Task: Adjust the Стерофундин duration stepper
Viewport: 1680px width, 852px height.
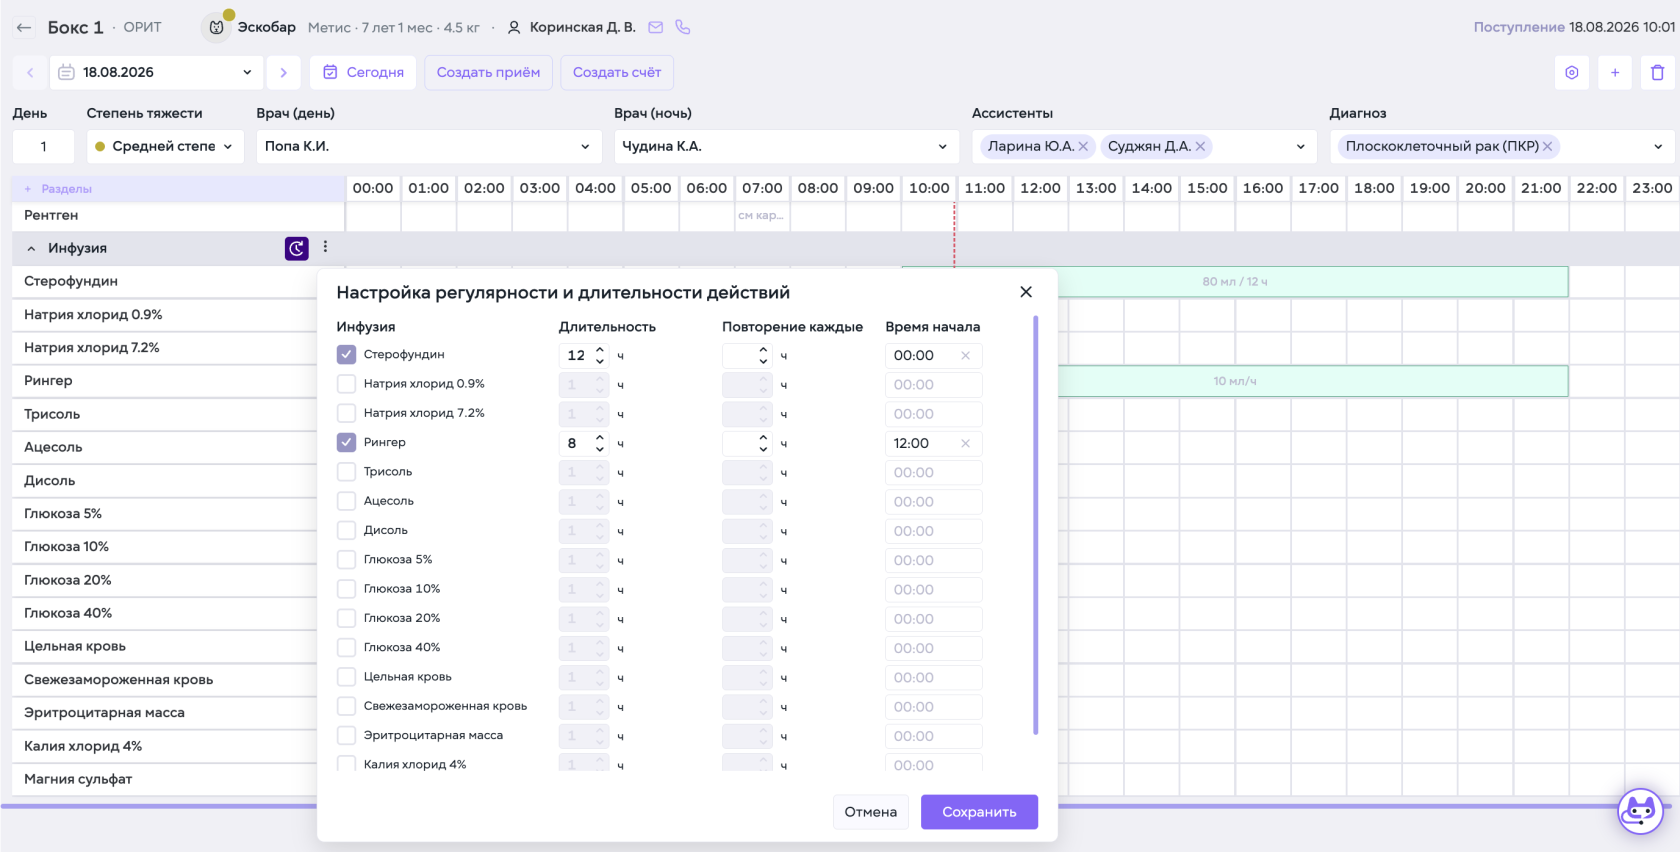Action: [x=600, y=355]
